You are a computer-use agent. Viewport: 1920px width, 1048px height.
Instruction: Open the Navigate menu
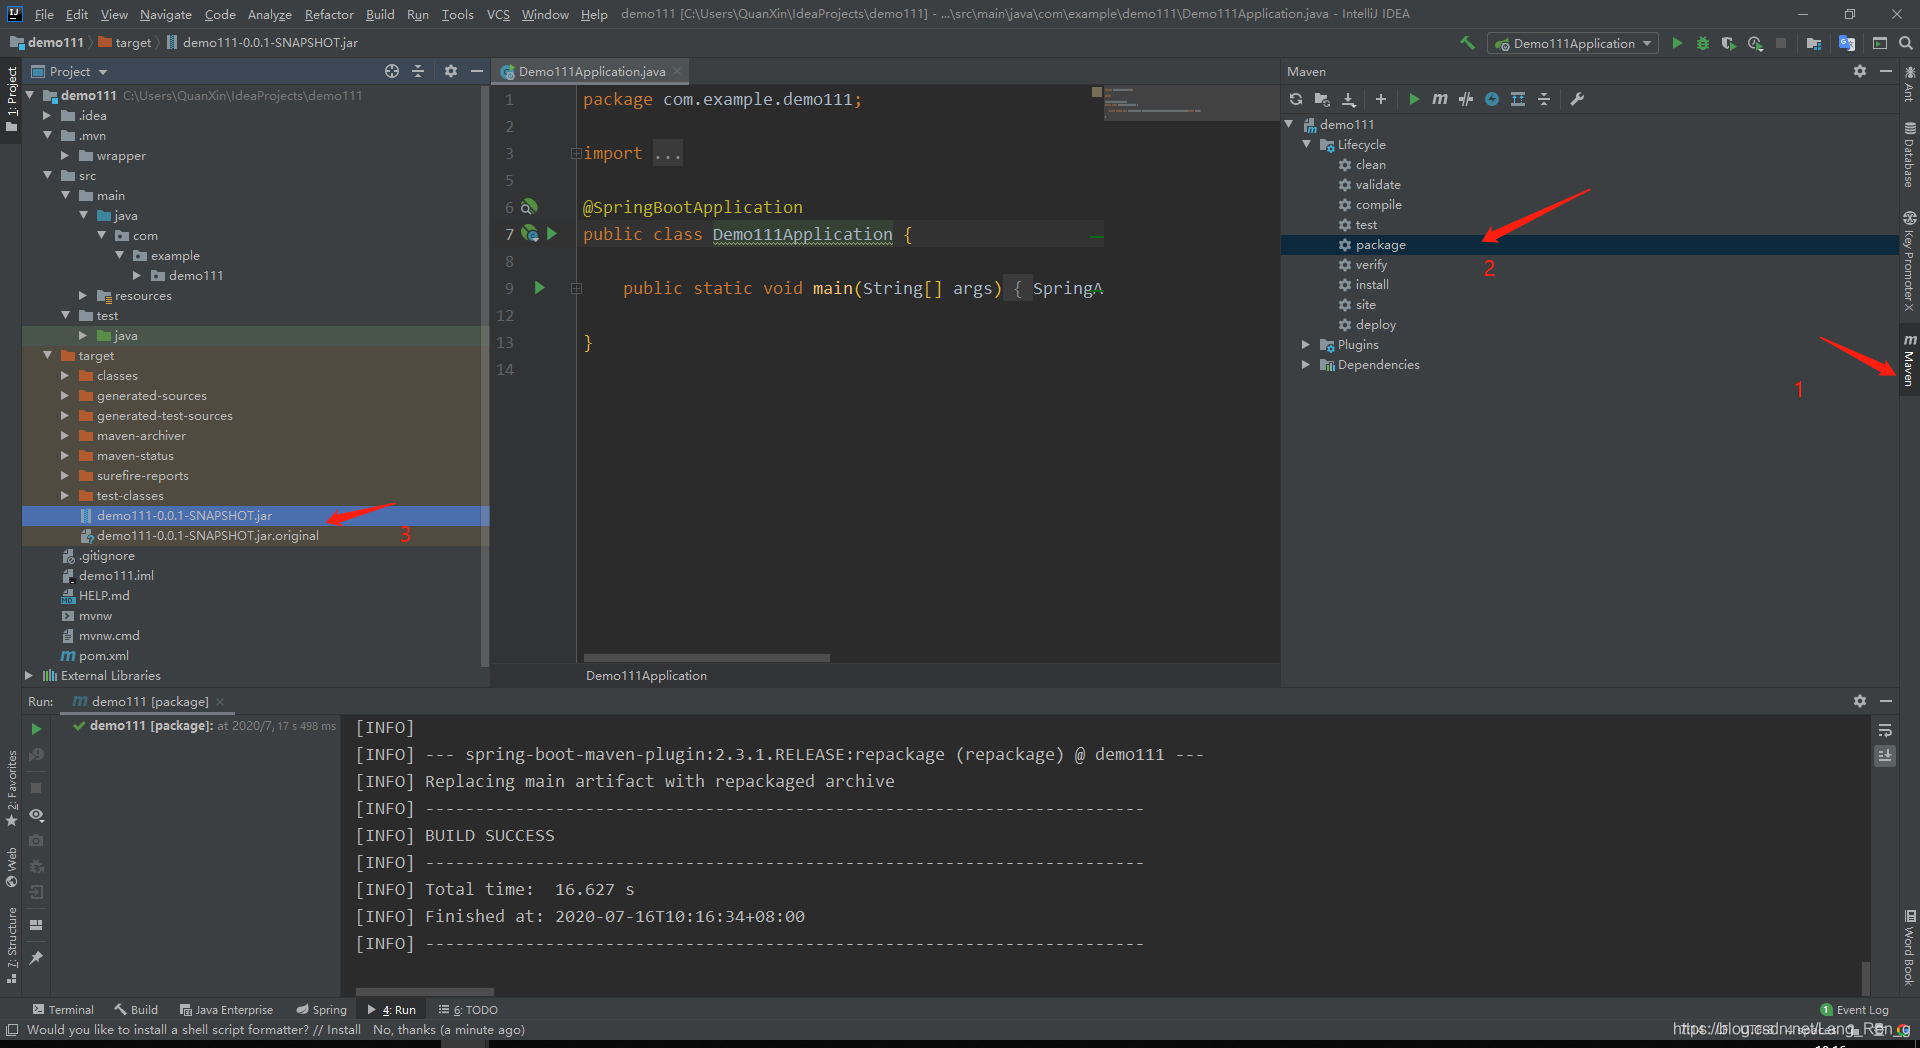(x=165, y=14)
